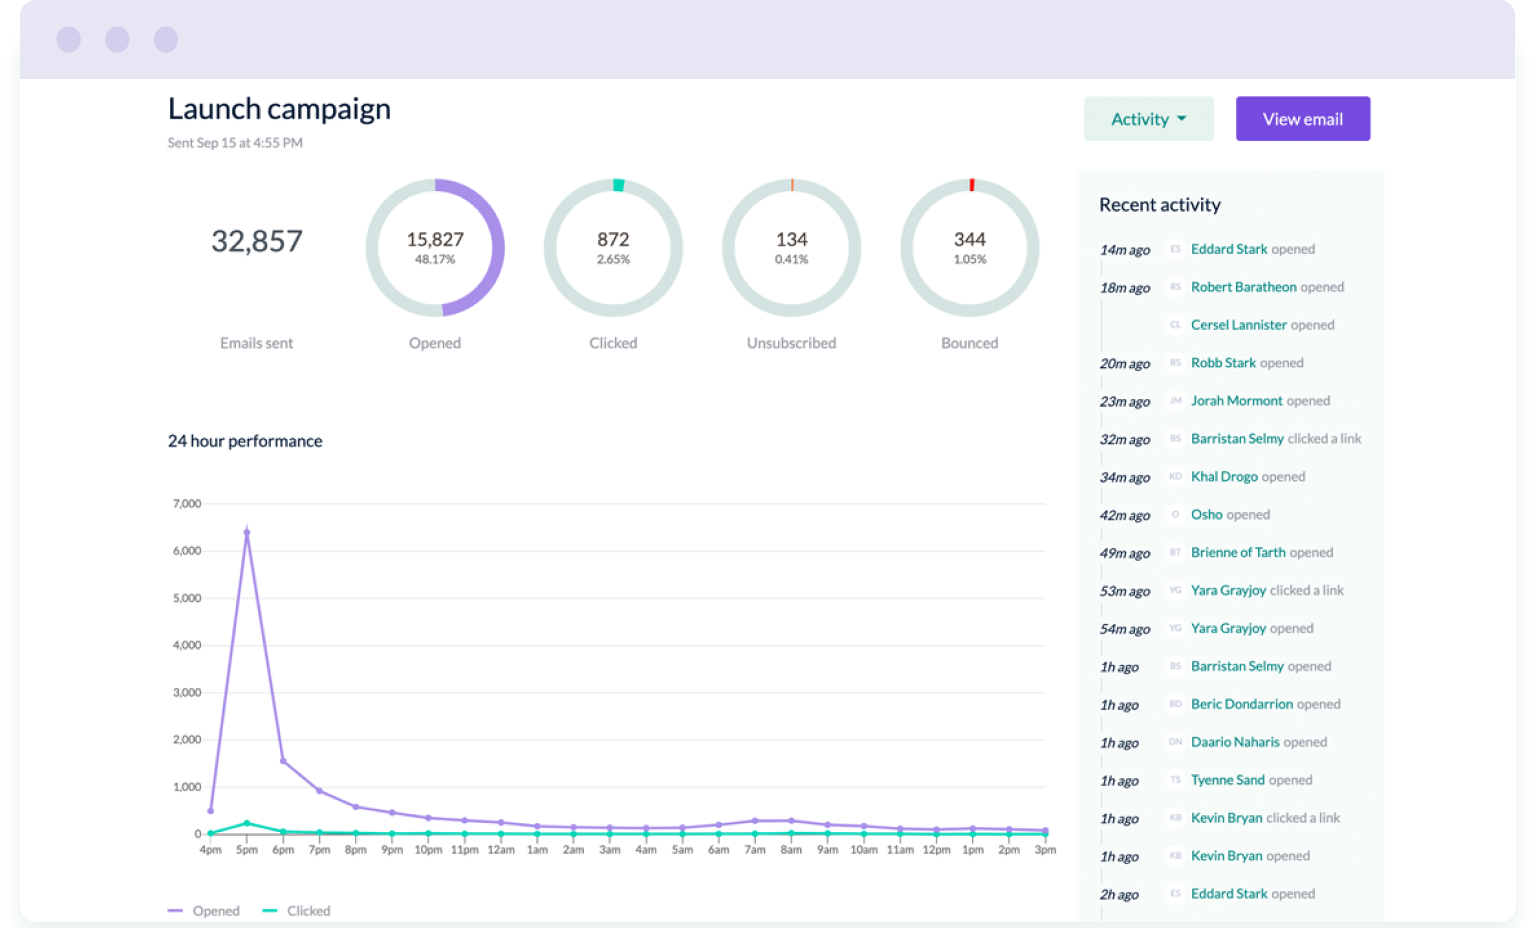
Task: Click Tyenne Sand's avatar icon
Action: click(1175, 780)
